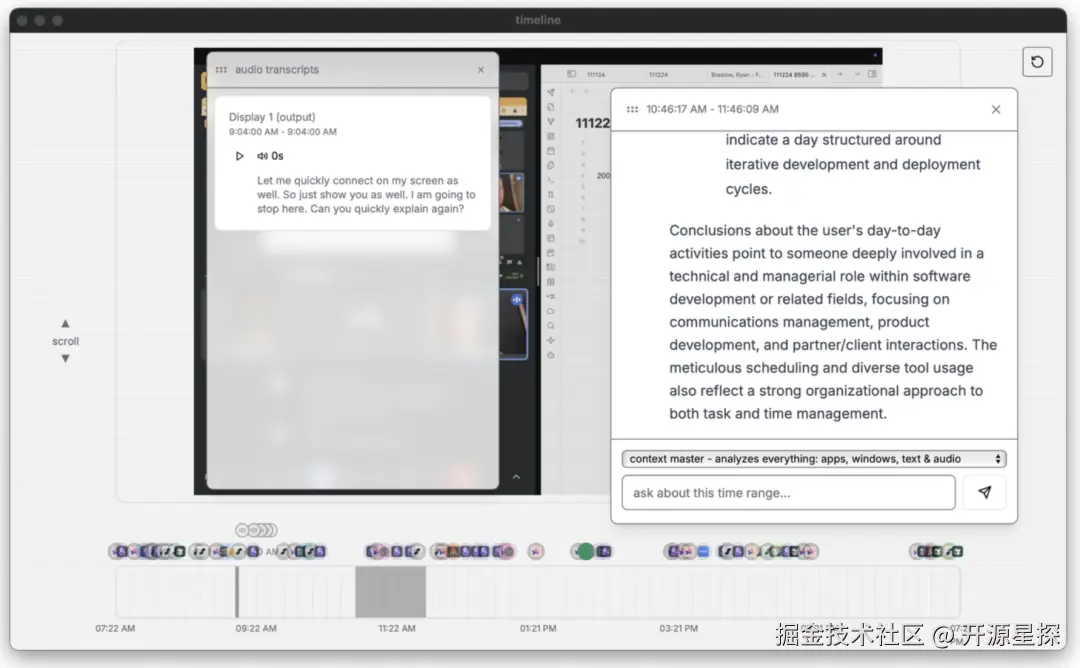Select the gray highlighted timeline range
Screen dimensions: 1080x668
click(x=391, y=592)
